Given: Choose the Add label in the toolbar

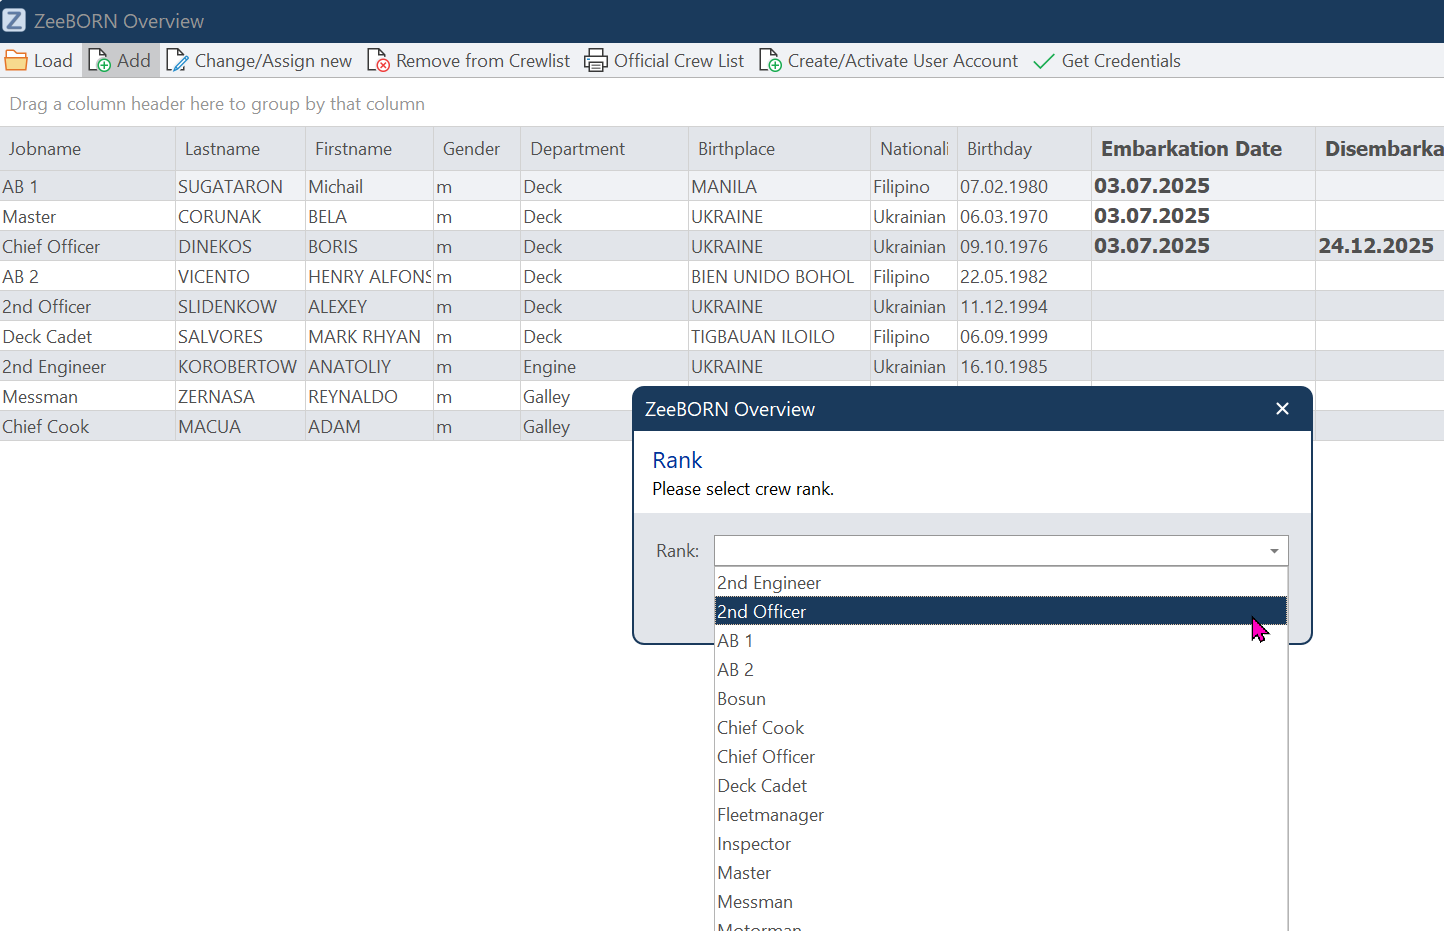Looking at the screenshot, I should (134, 61).
